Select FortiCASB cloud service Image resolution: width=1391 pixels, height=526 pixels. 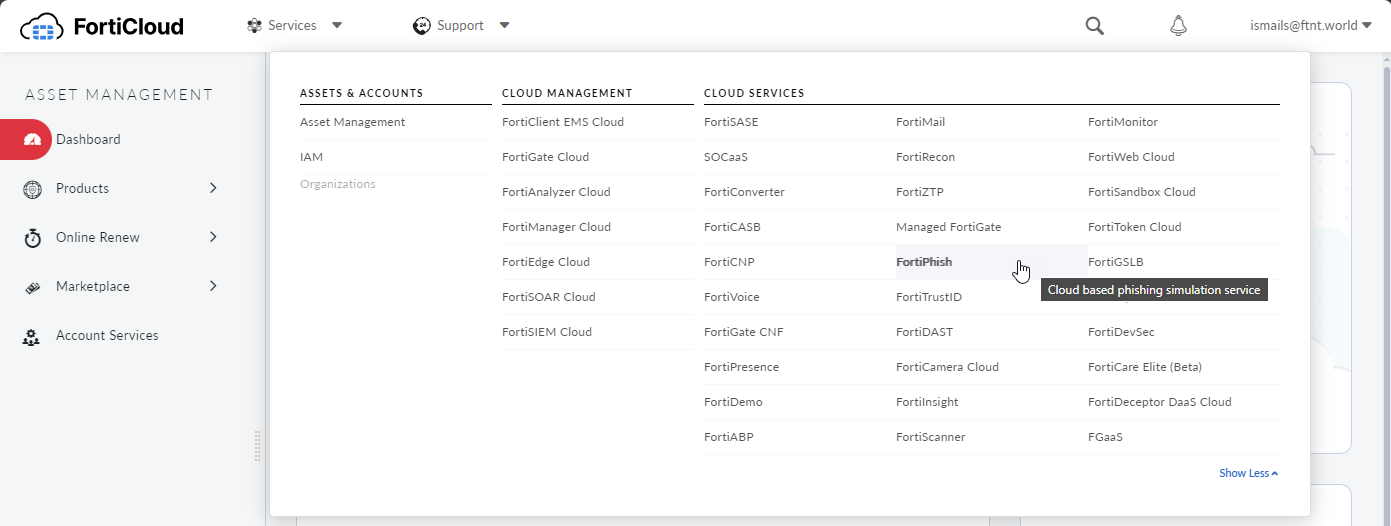(x=732, y=227)
